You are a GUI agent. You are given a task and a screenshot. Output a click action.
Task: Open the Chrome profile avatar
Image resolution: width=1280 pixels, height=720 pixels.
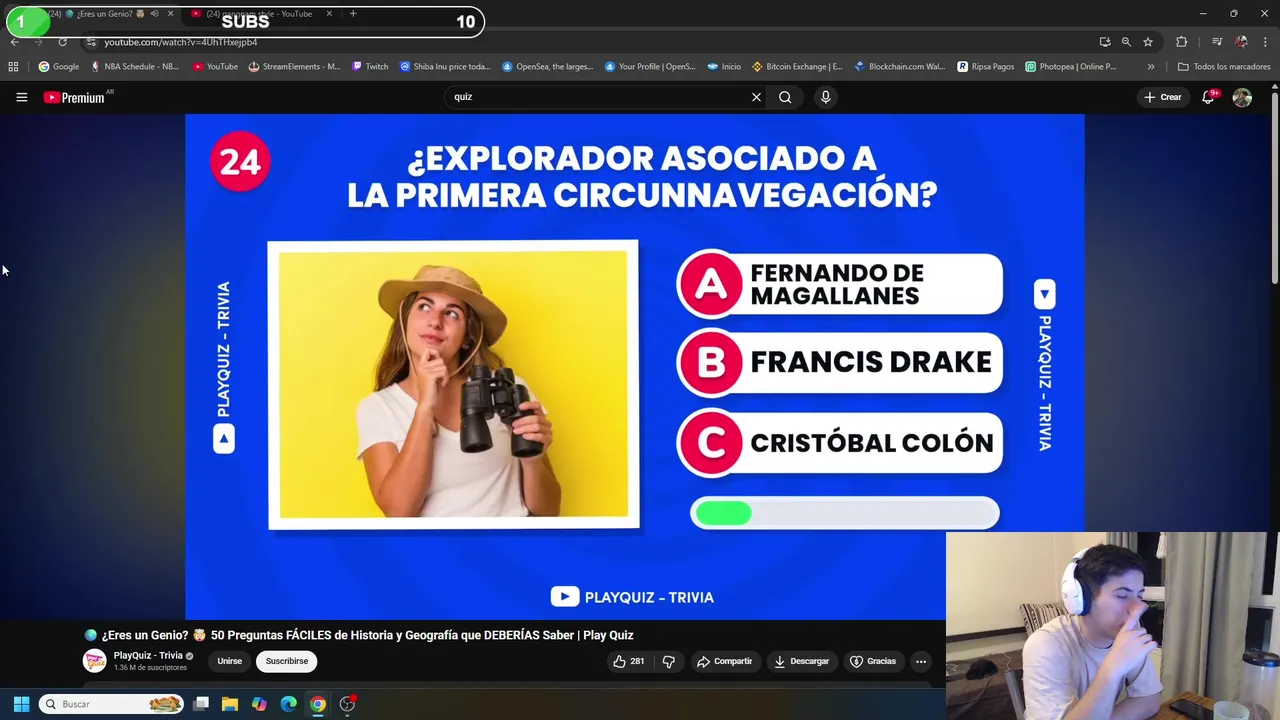(1241, 42)
